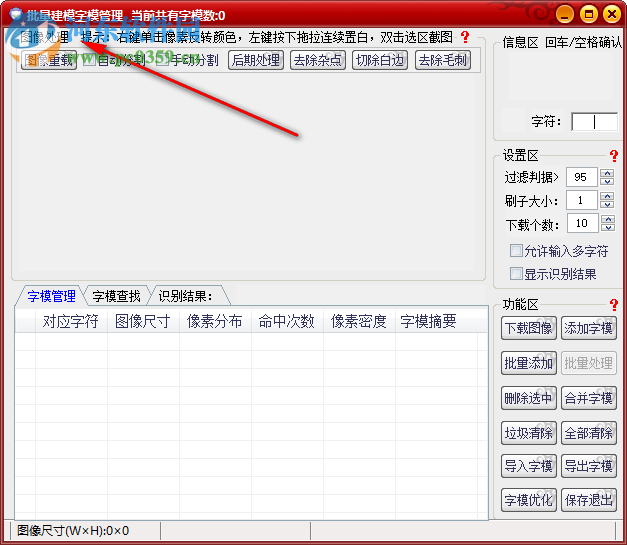Click the 像素密度 column header
The width and height of the screenshot is (627, 545).
359,321
